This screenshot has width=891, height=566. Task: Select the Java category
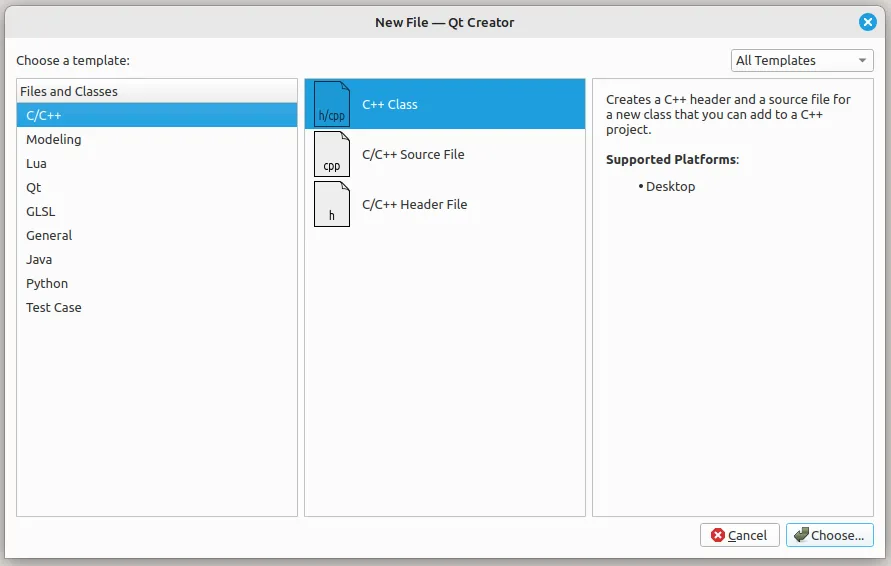(x=157, y=259)
